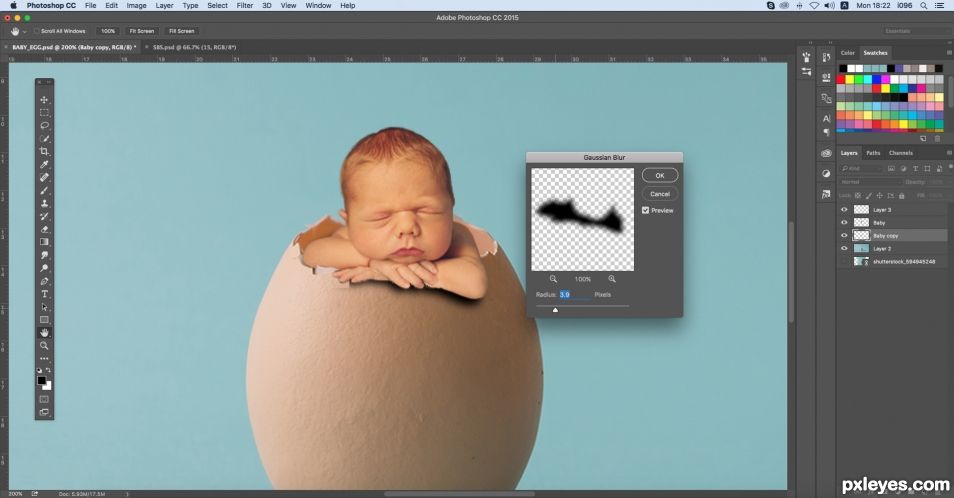The image size is (954, 498).
Task: Toggle Preview checkbox in Gaussian Blur
Action: [646, 210]
